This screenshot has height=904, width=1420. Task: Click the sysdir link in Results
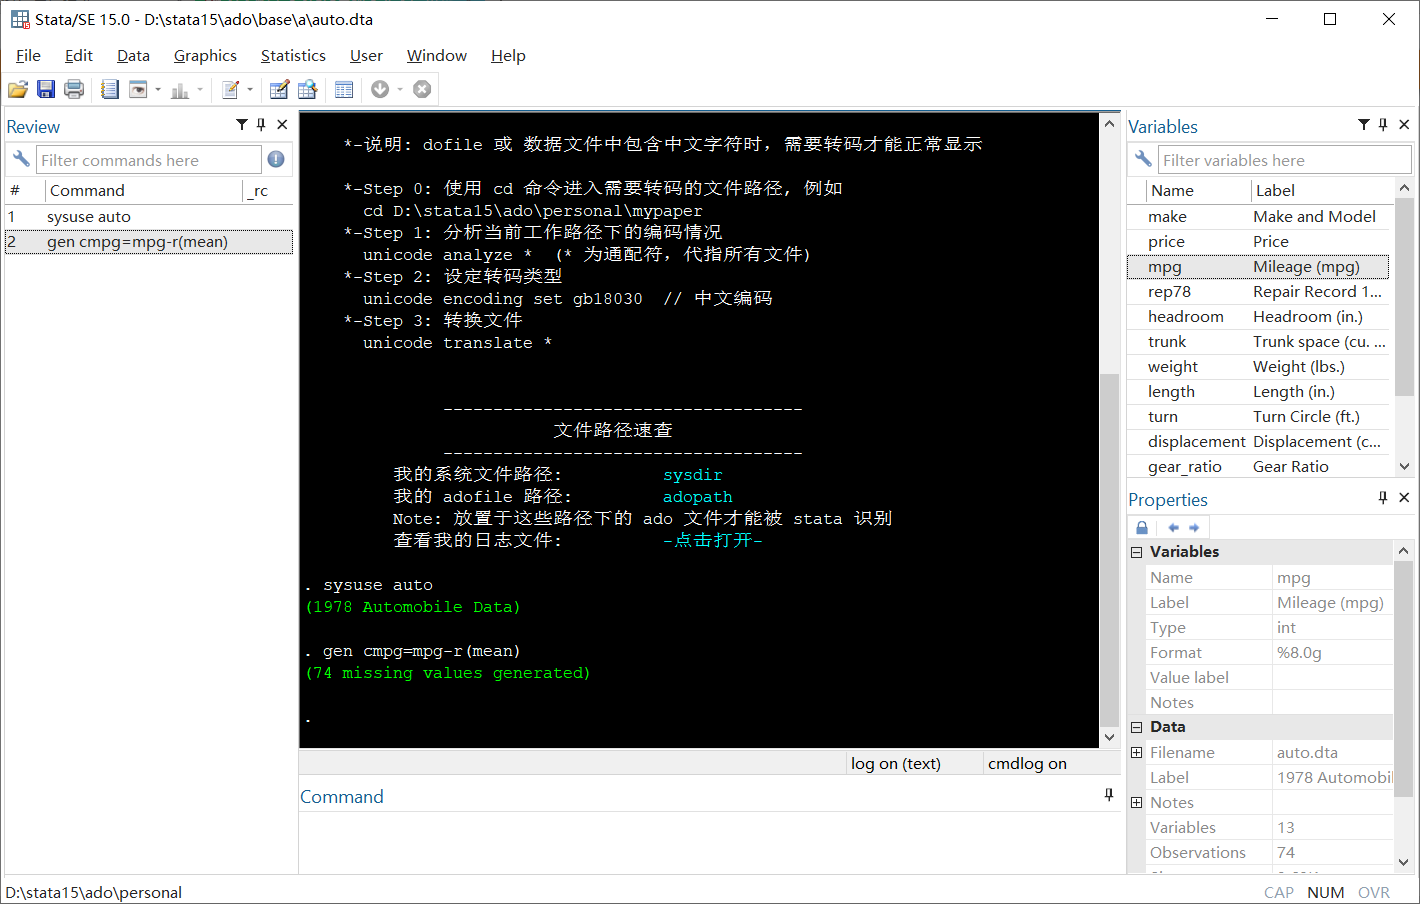692,475
